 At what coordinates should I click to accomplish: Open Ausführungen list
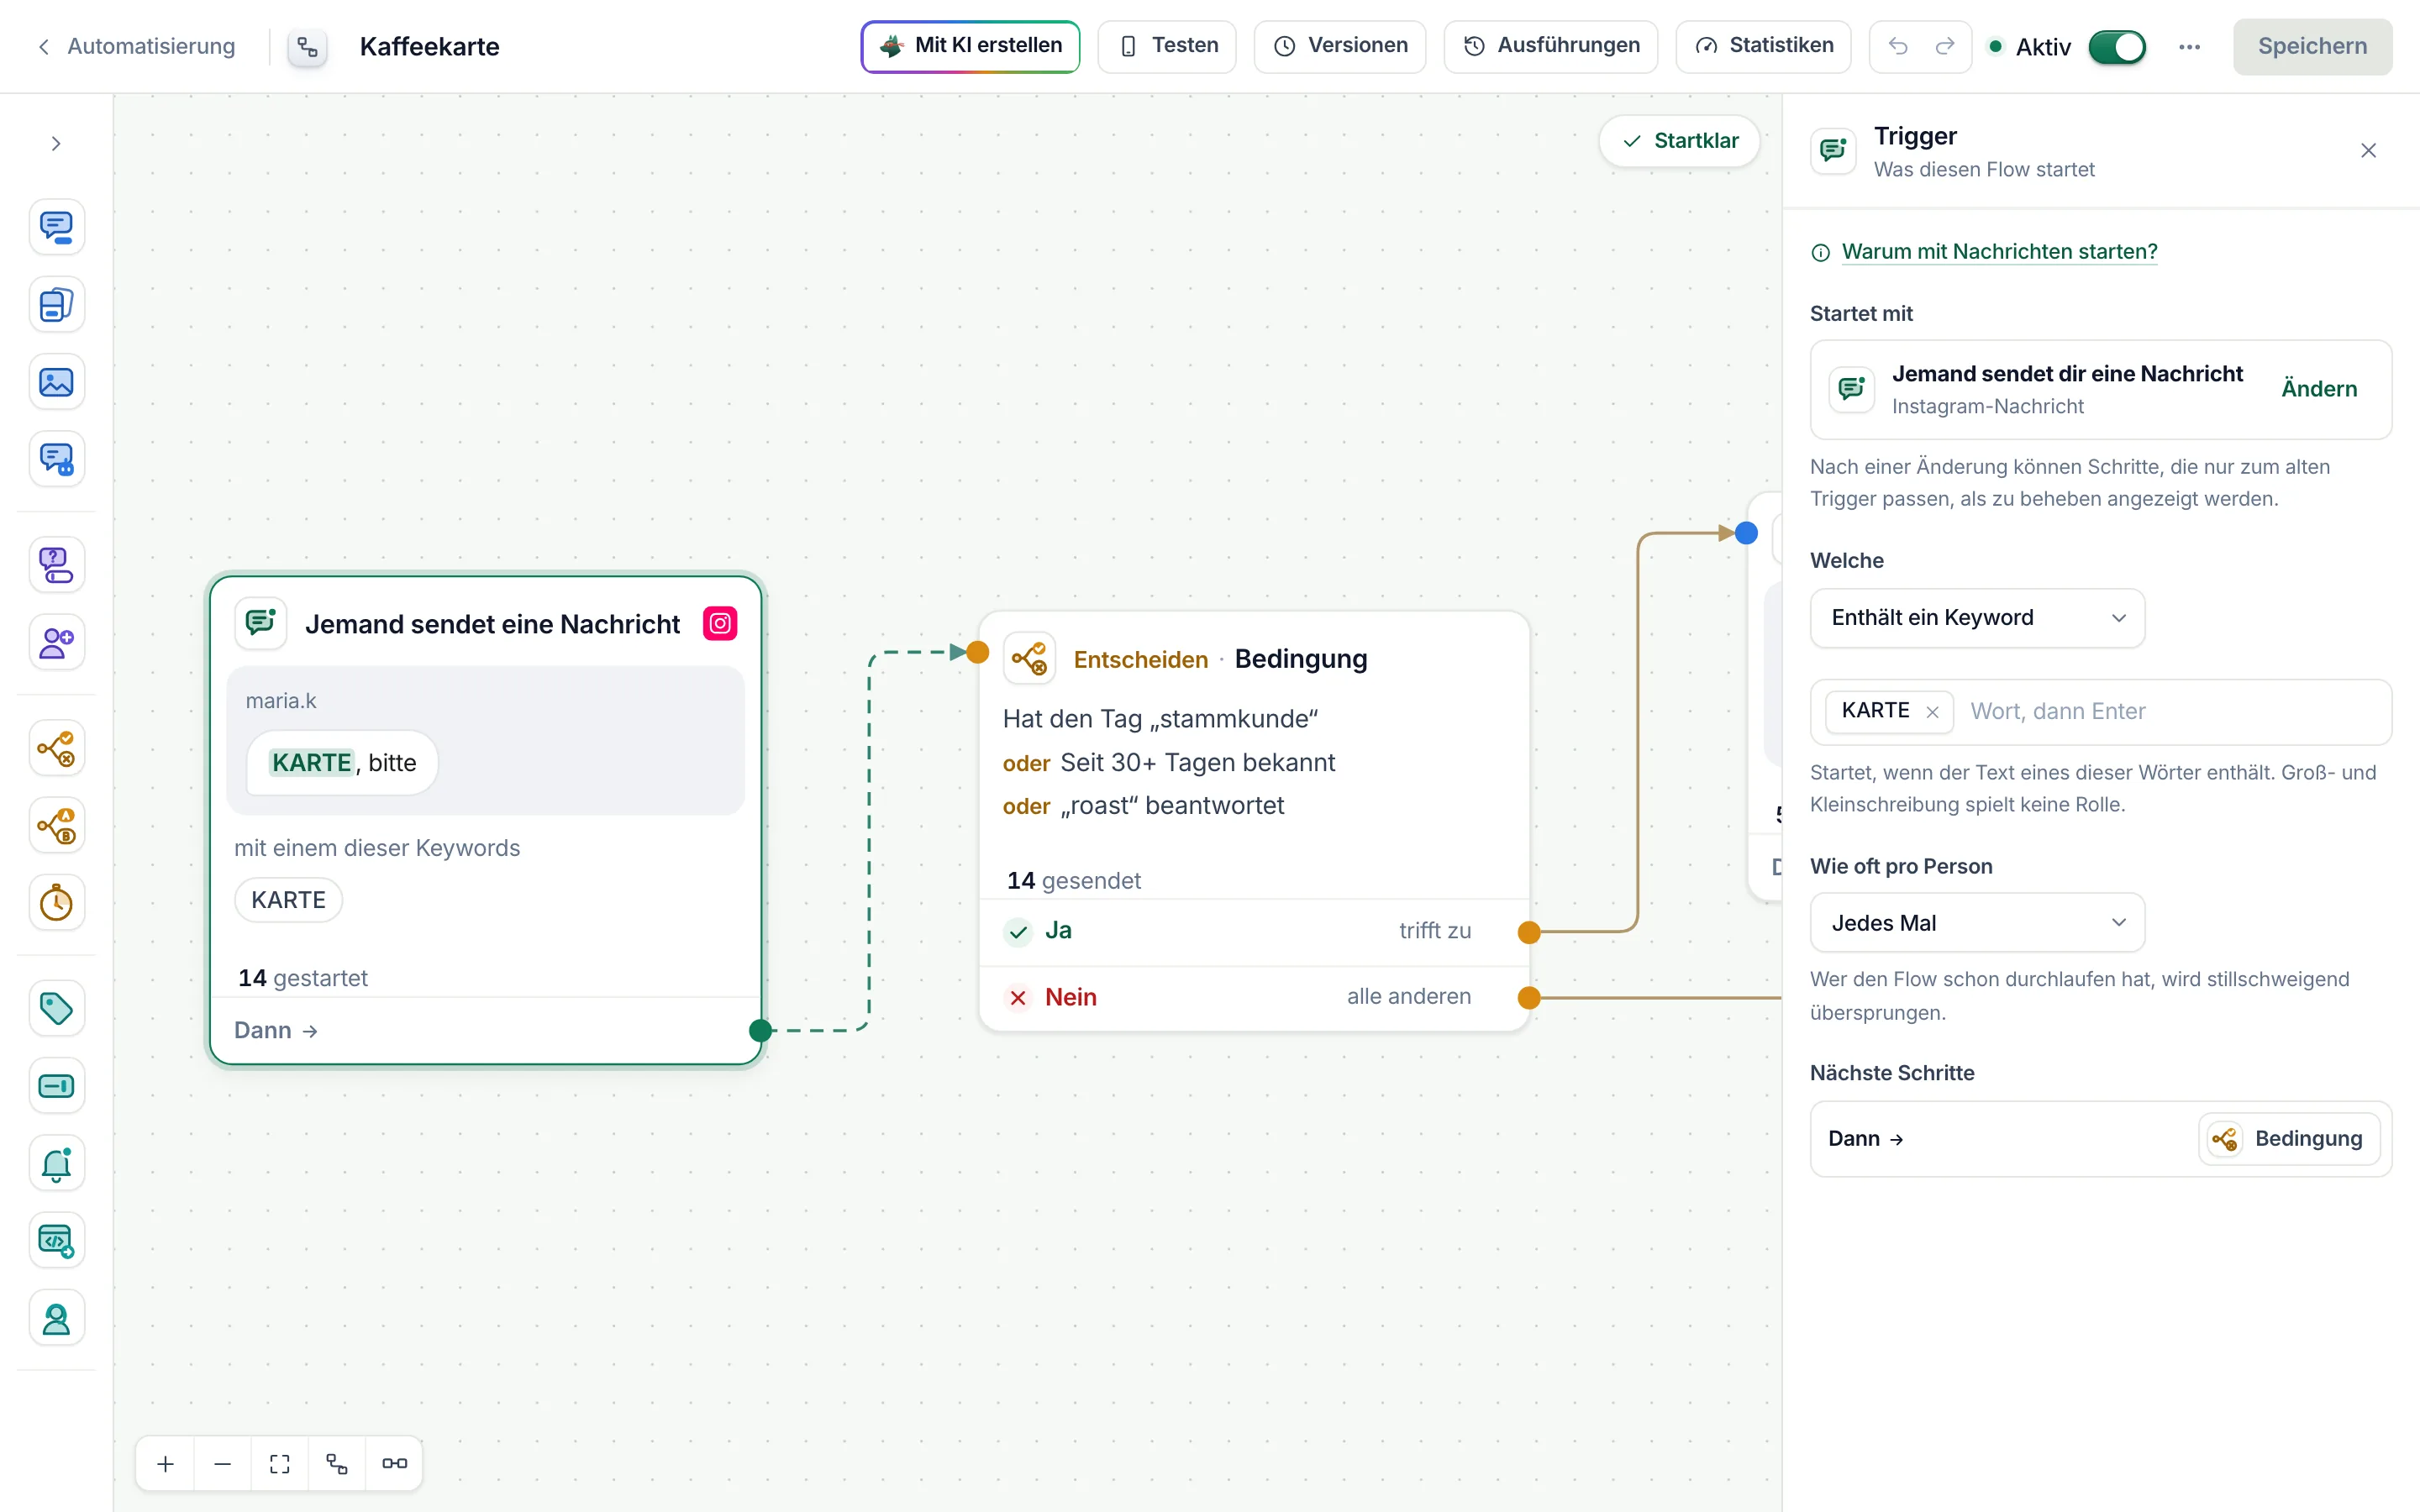pos(1550,46)
